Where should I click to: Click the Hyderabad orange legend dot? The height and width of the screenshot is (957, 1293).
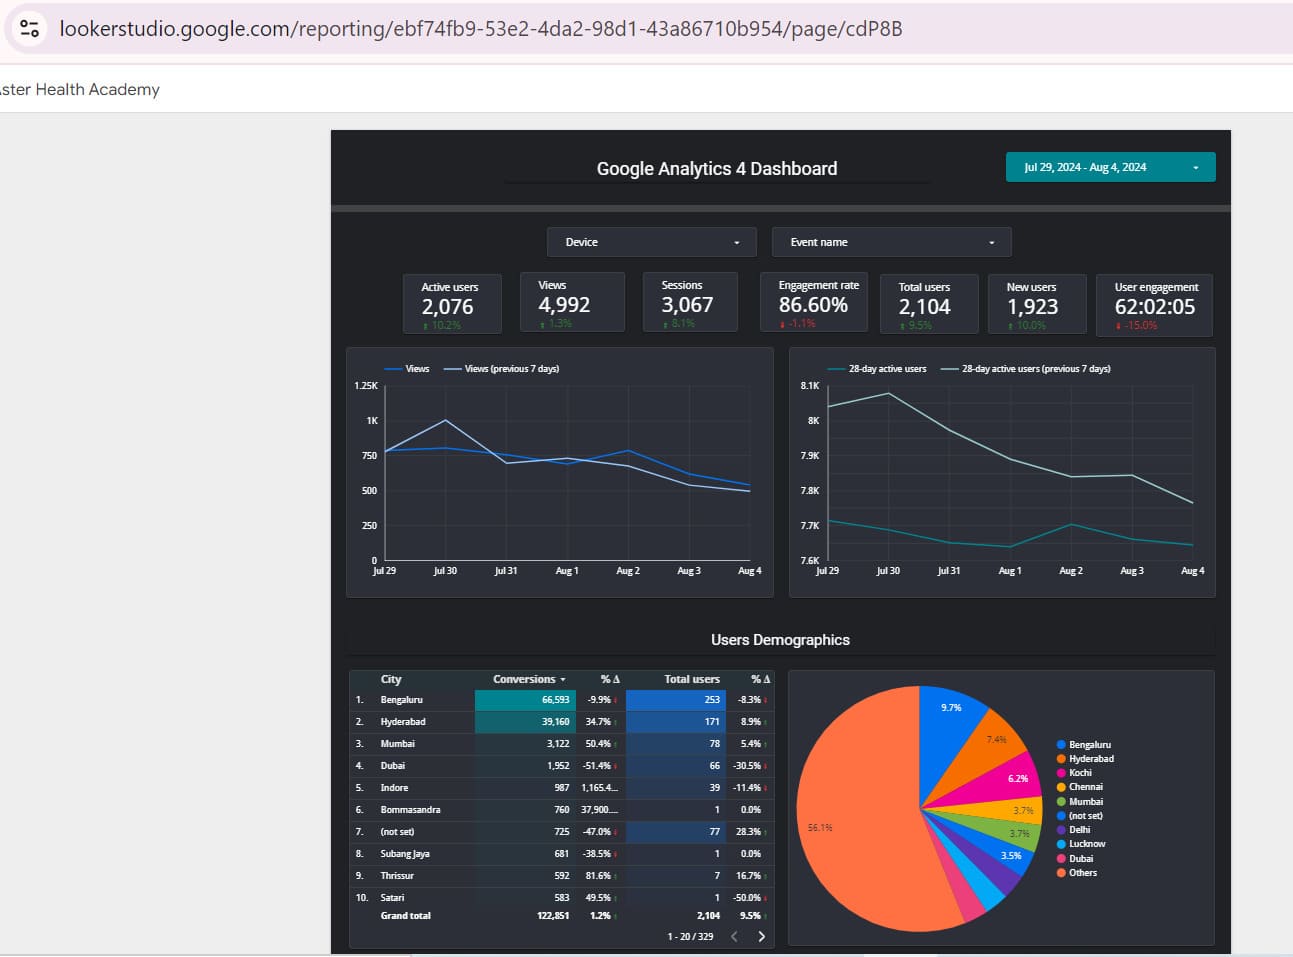click(x=1061, y=759)
